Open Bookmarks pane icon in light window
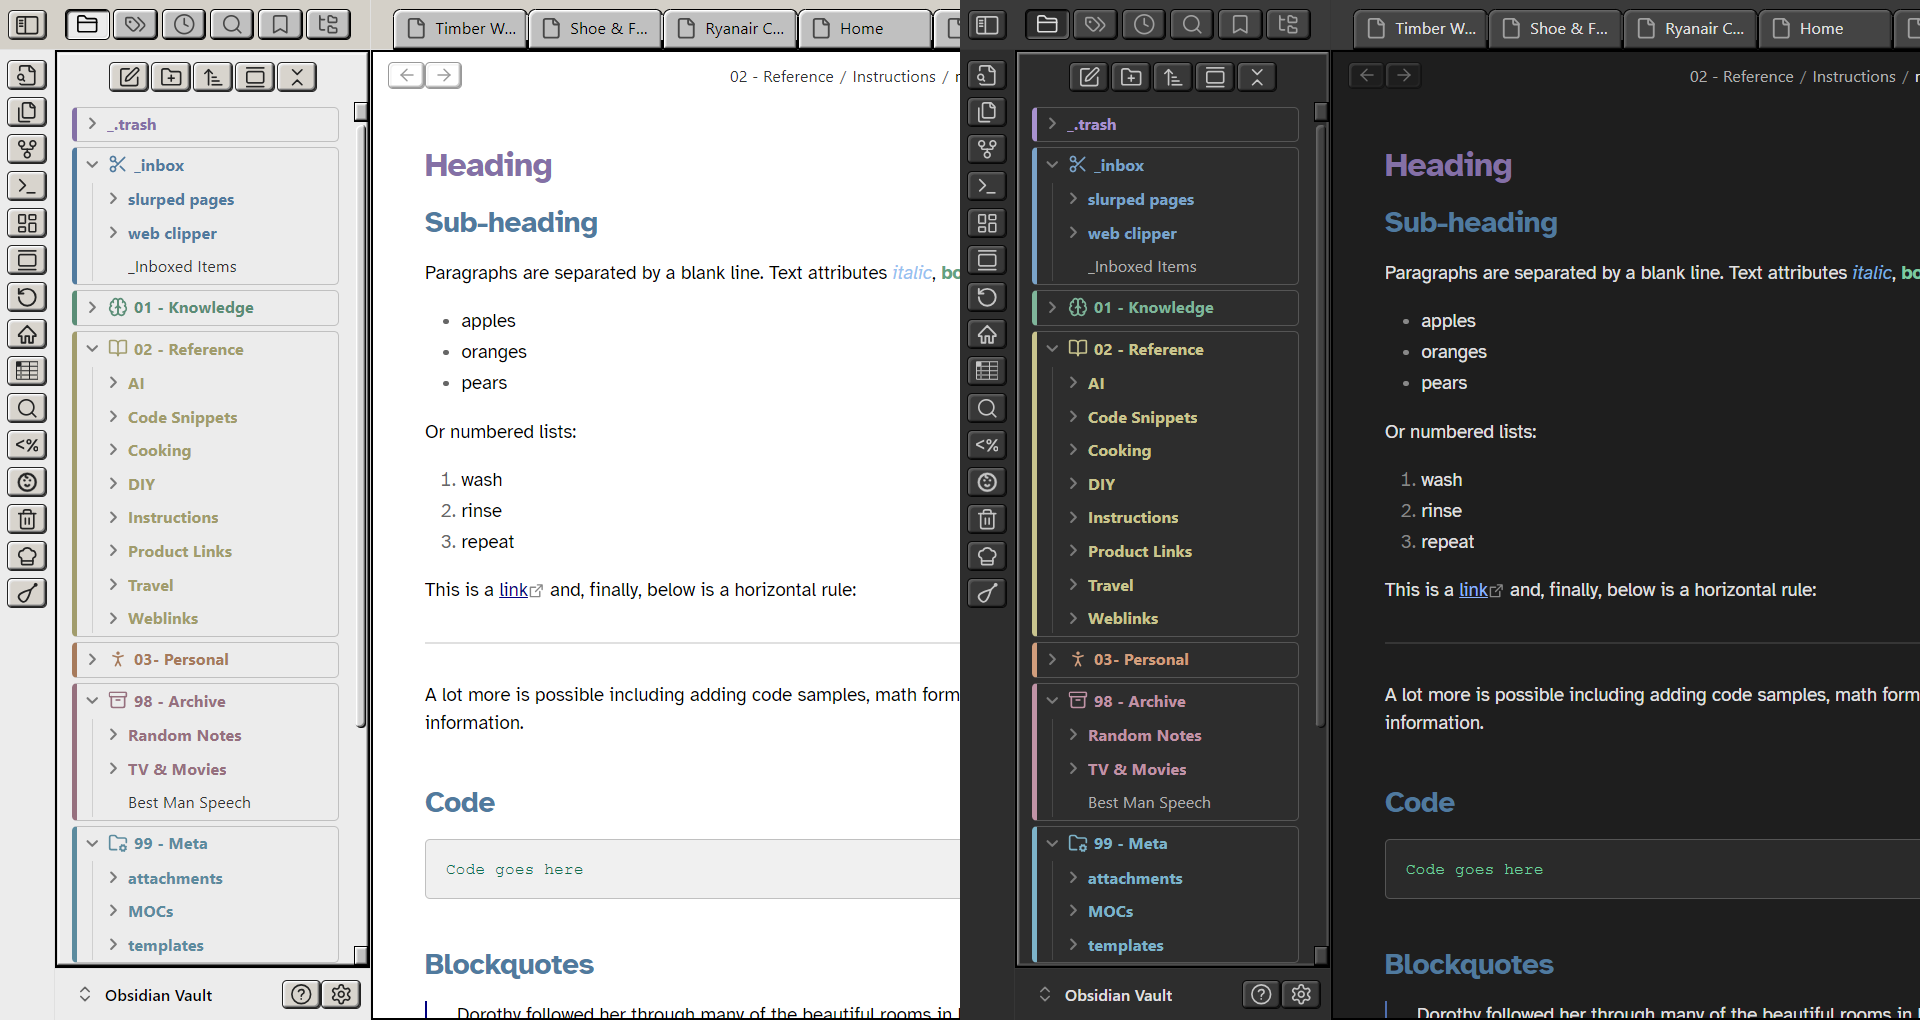1920x1020 pixels. coord(280,24)
